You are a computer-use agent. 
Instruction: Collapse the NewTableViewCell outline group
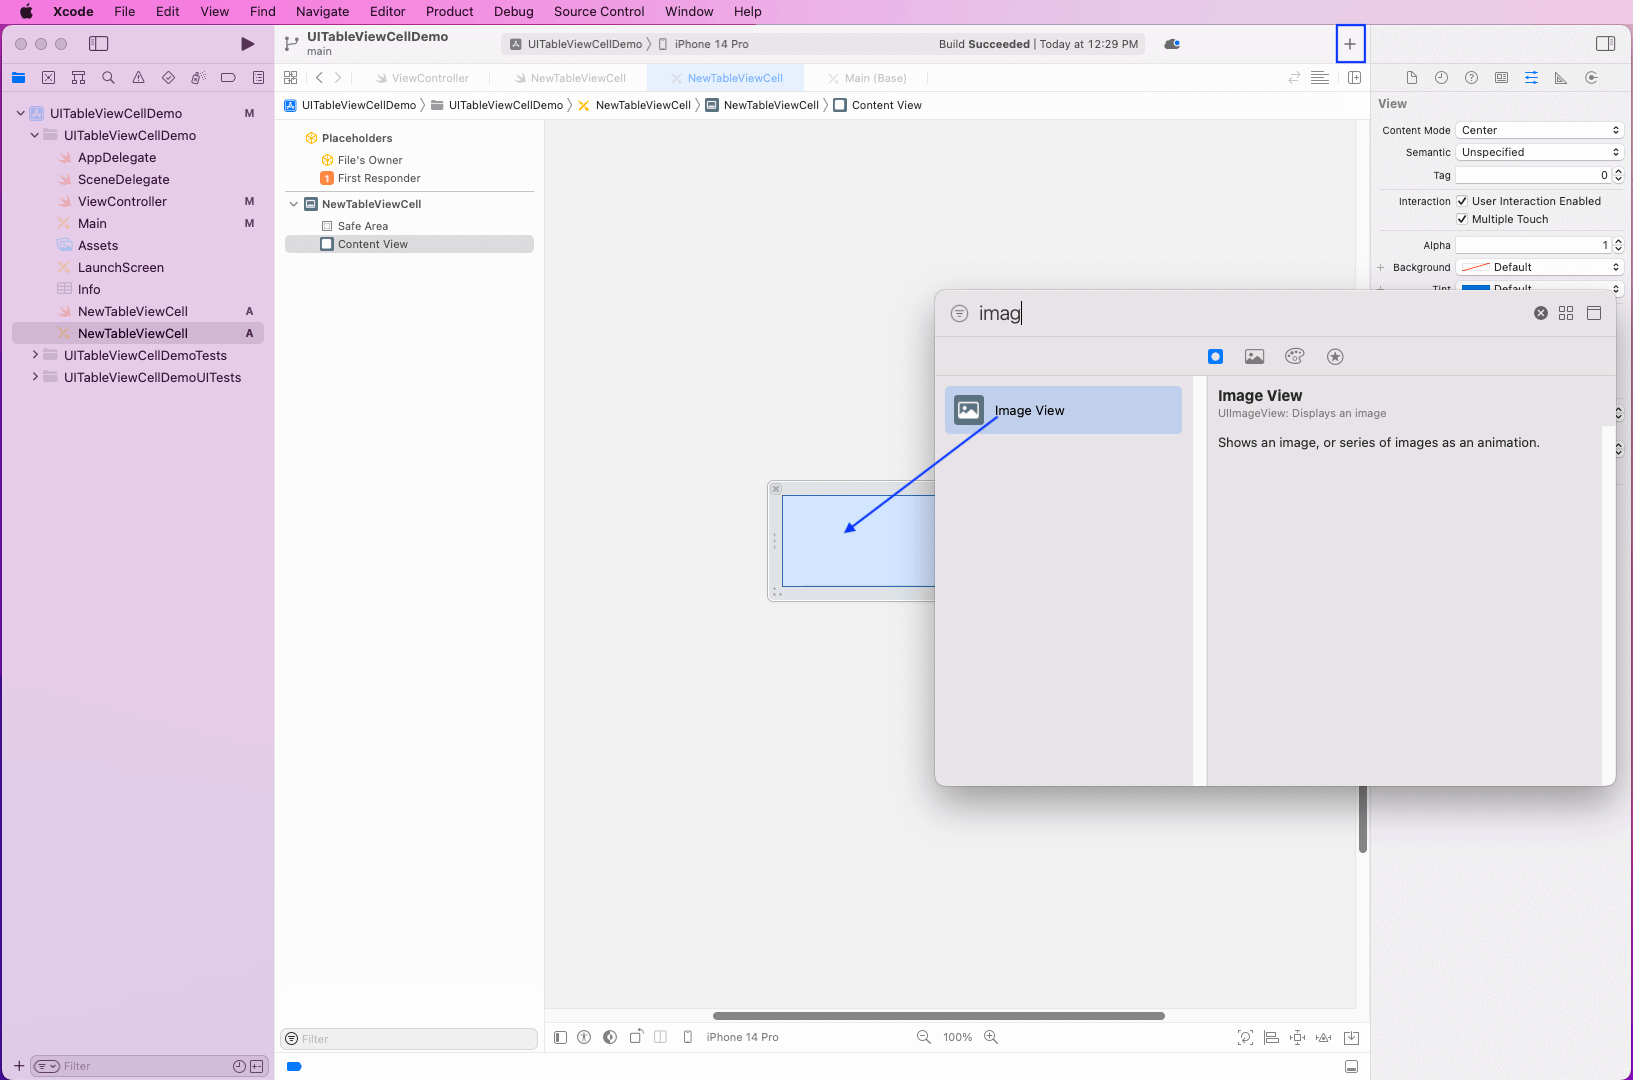pyautogui.click(x=294, y=204)
